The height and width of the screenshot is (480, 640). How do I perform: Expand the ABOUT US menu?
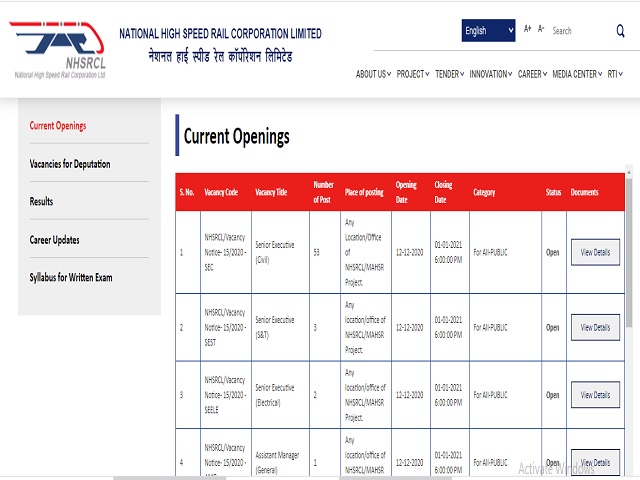[373, 74]
